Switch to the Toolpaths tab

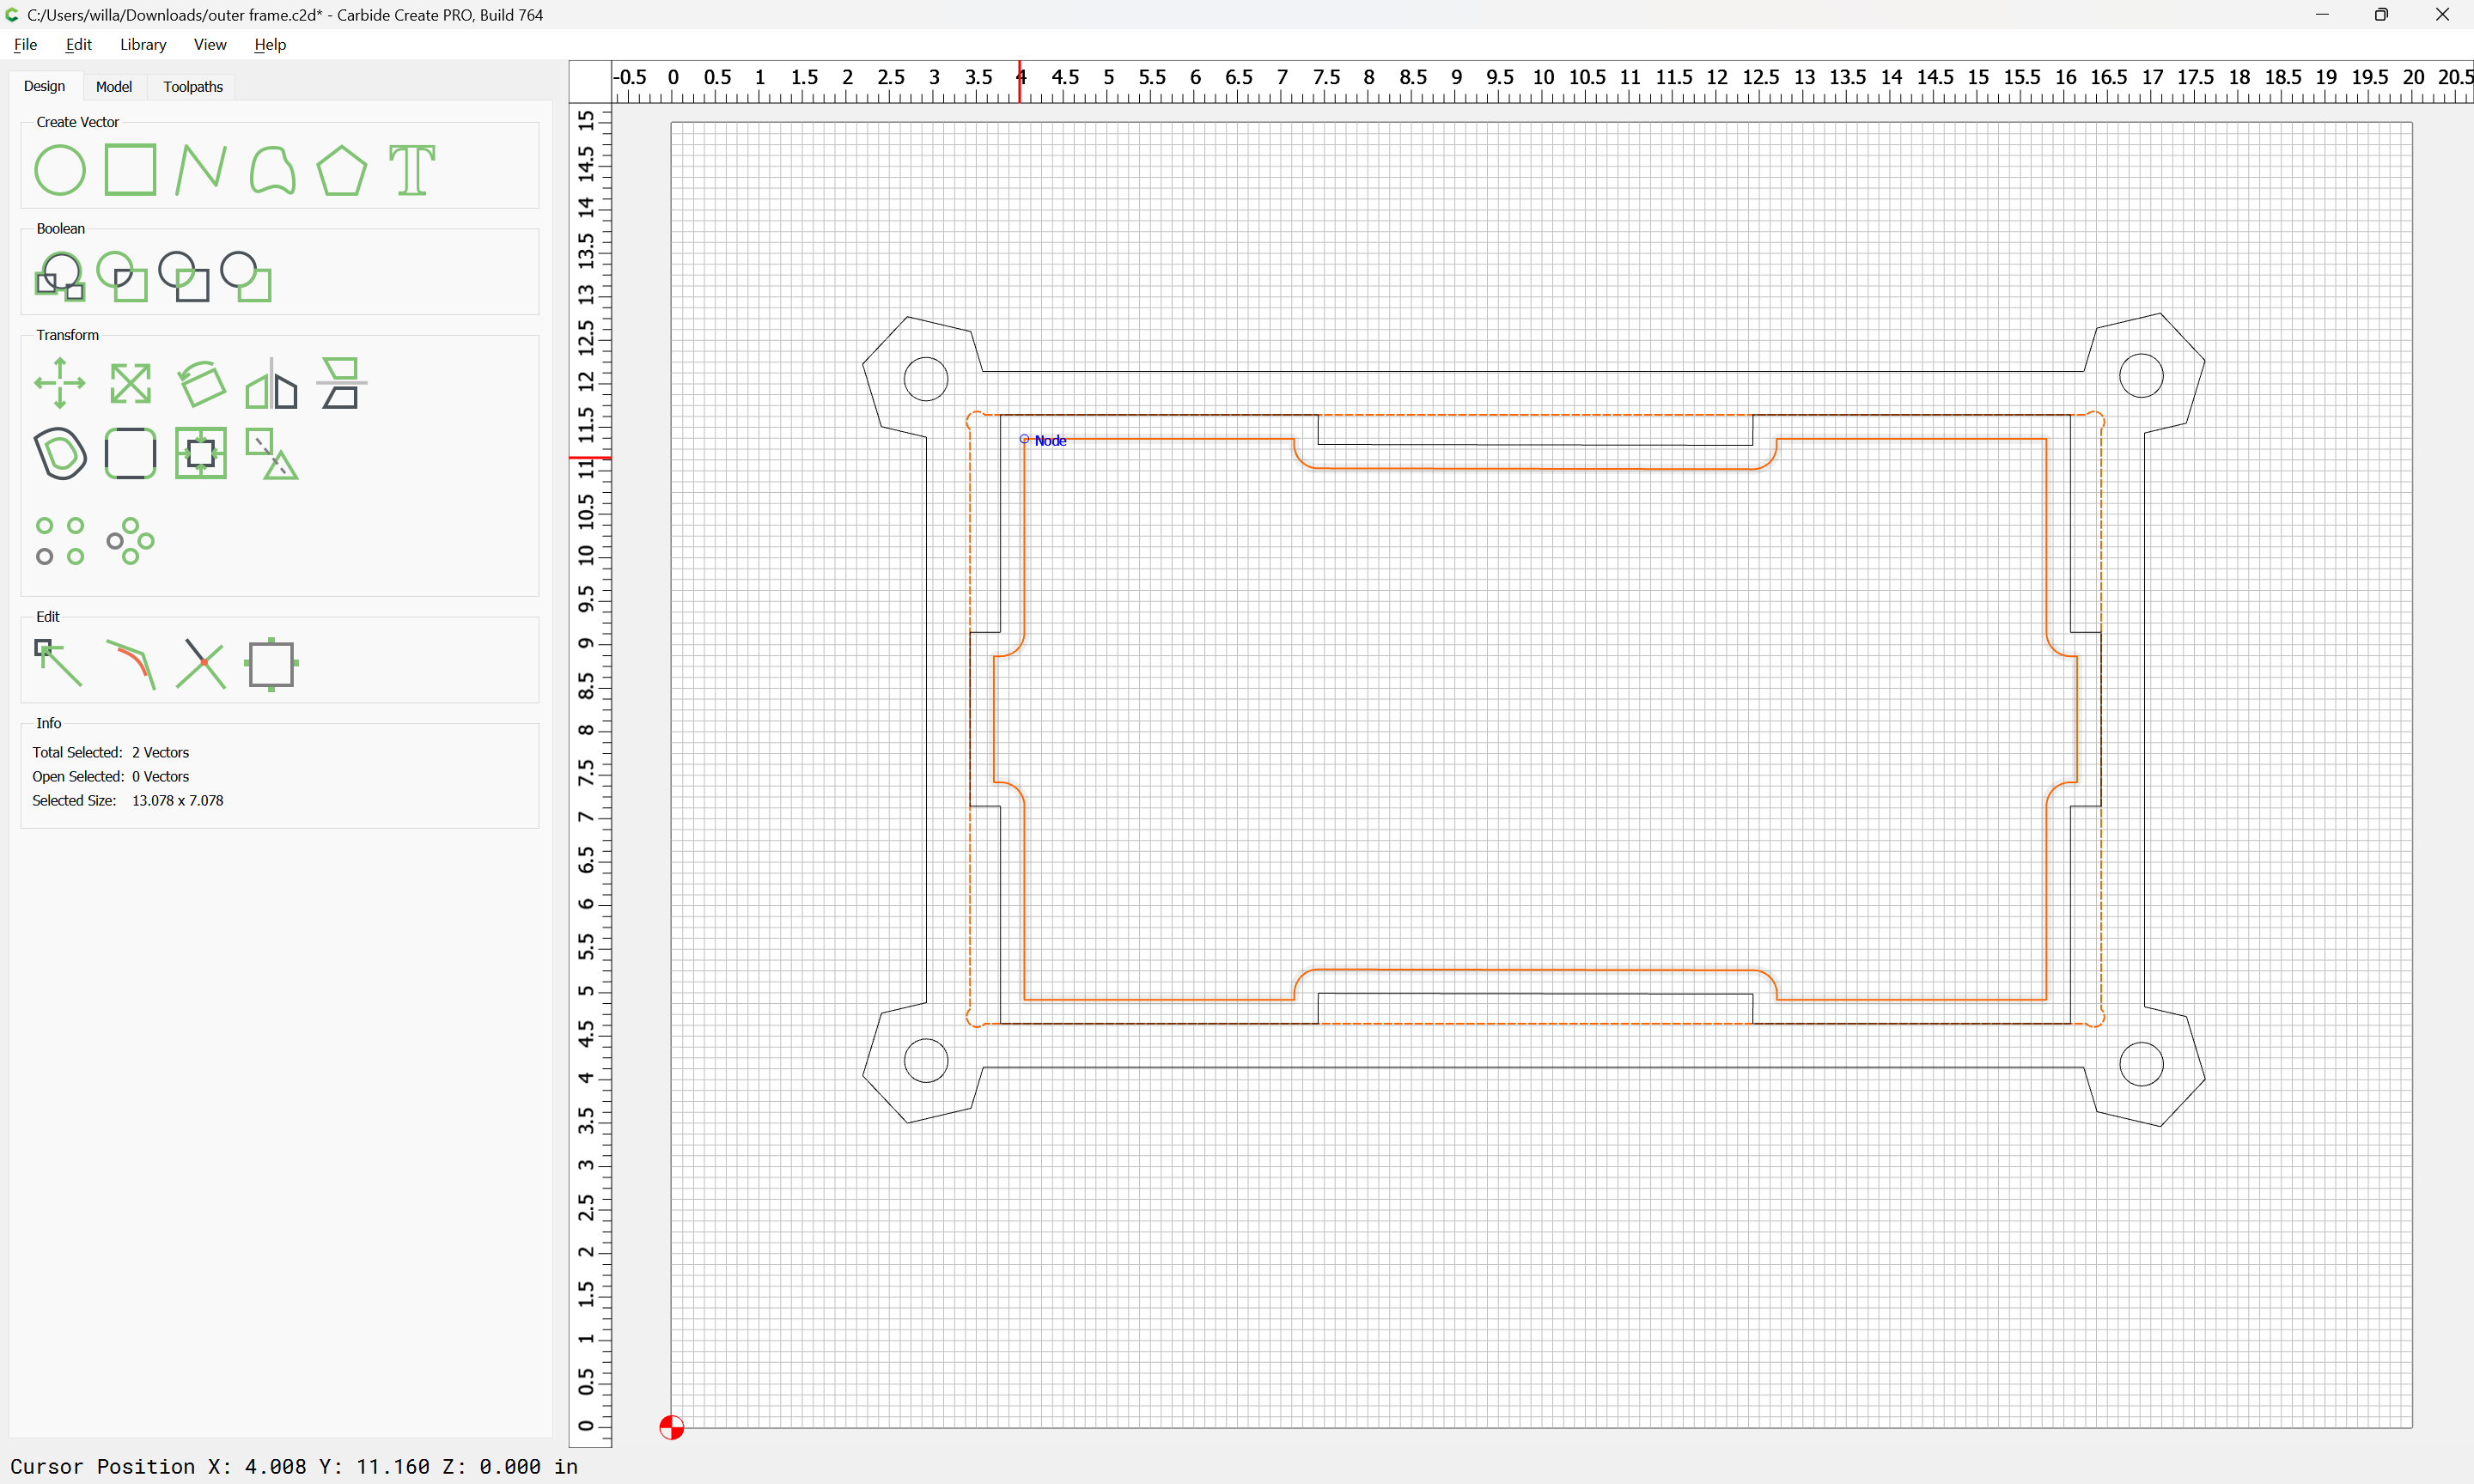click(193, 87)
